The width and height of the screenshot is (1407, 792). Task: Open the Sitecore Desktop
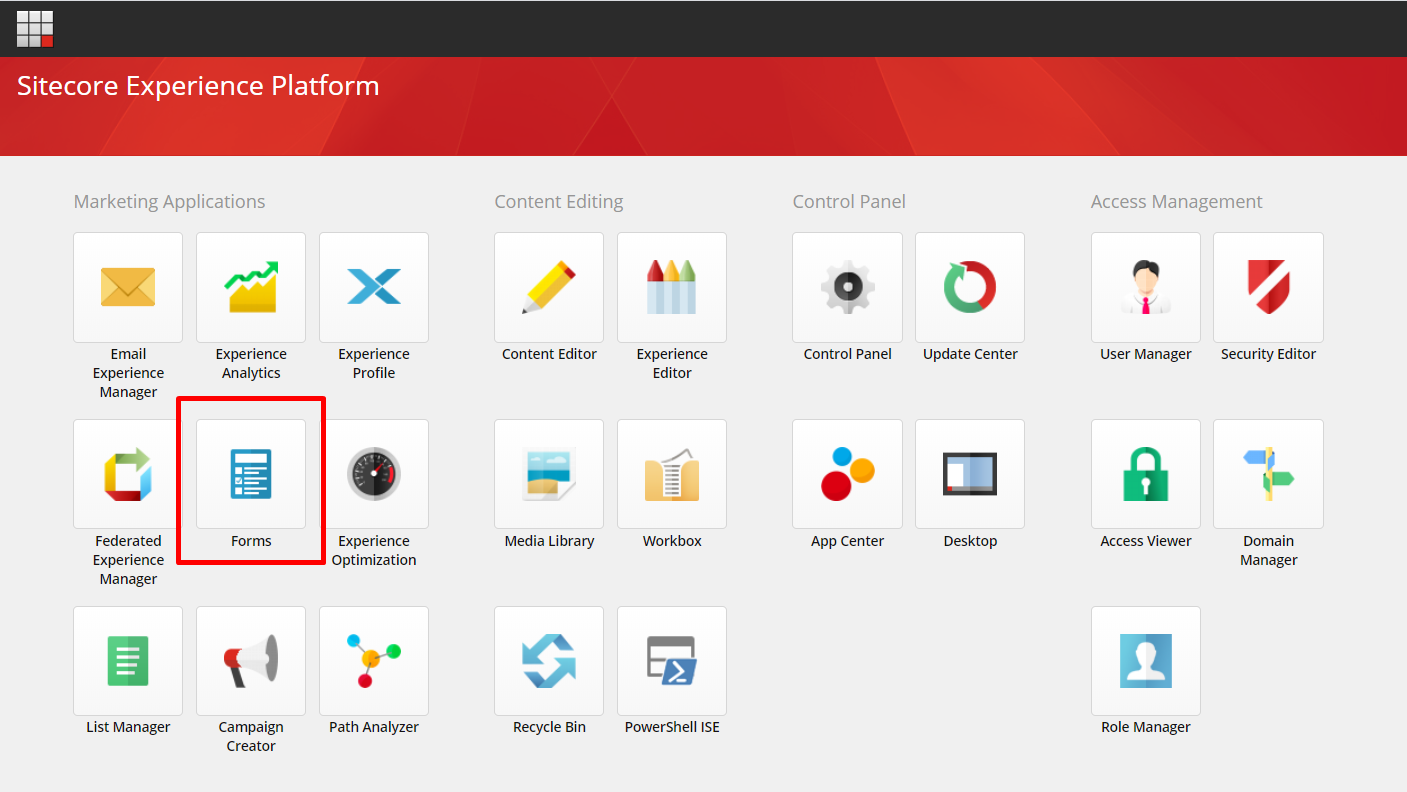[970, 474]
